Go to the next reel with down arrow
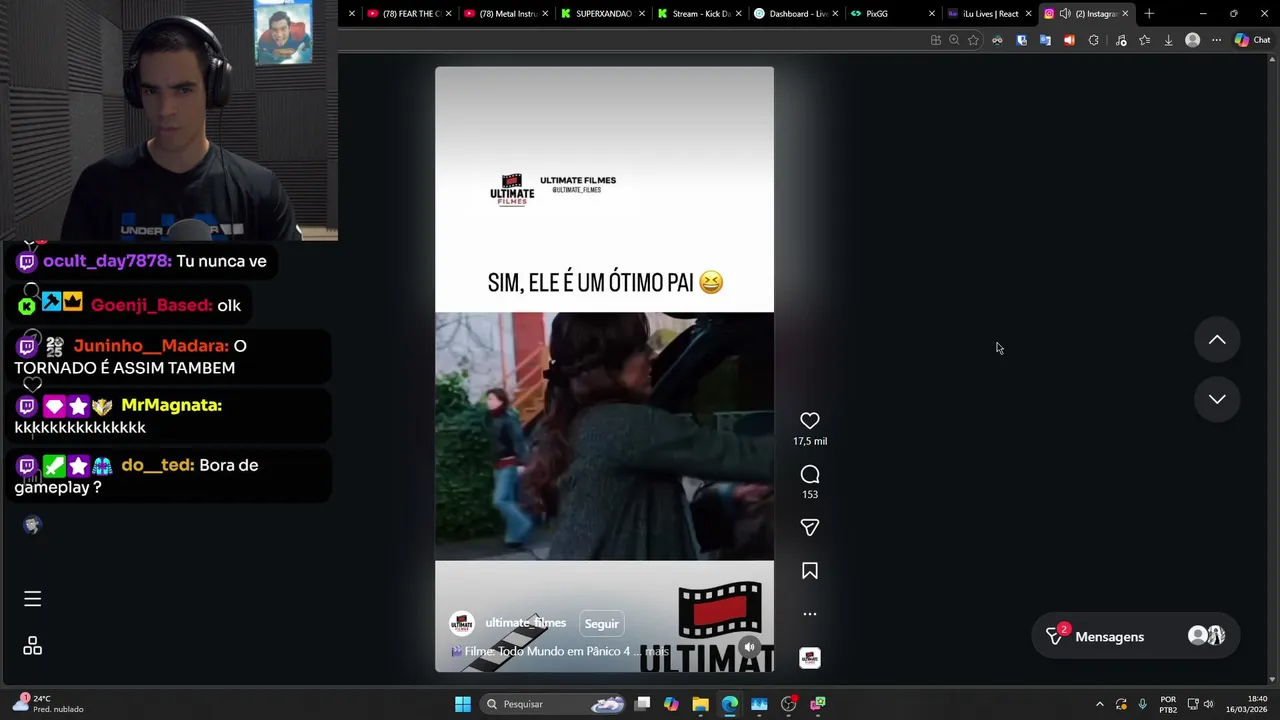This screenshot has height=720, width=1280. pyautogui.click(x=1217, y=399)
